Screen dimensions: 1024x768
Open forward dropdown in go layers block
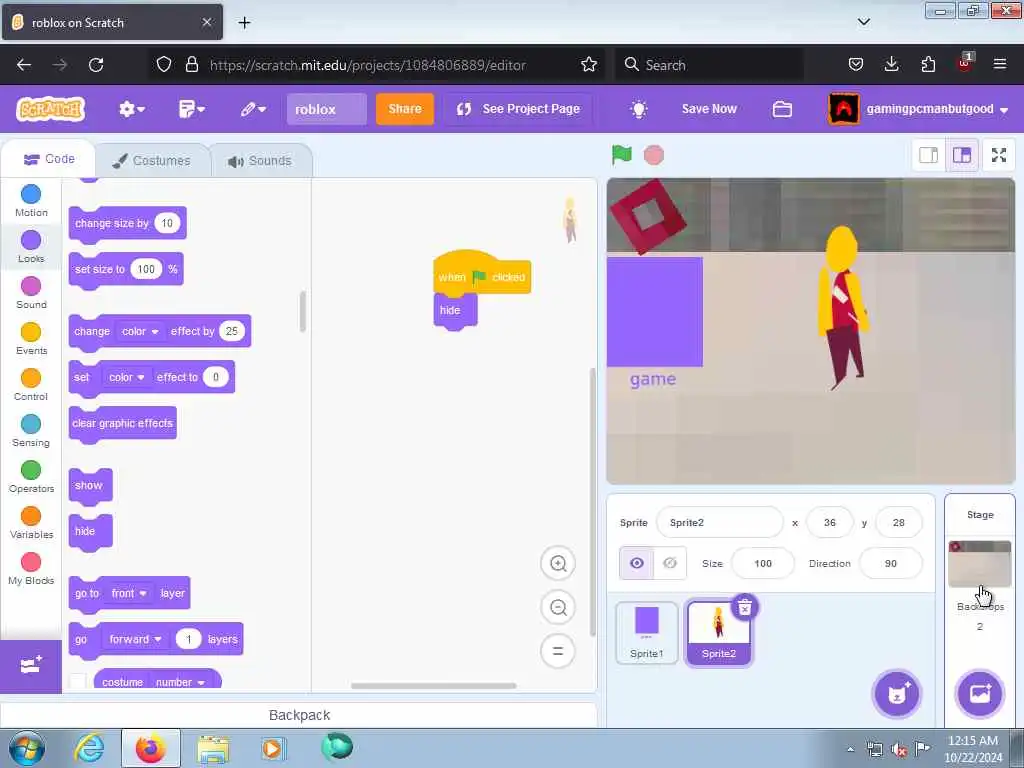(x=135, y=639)
